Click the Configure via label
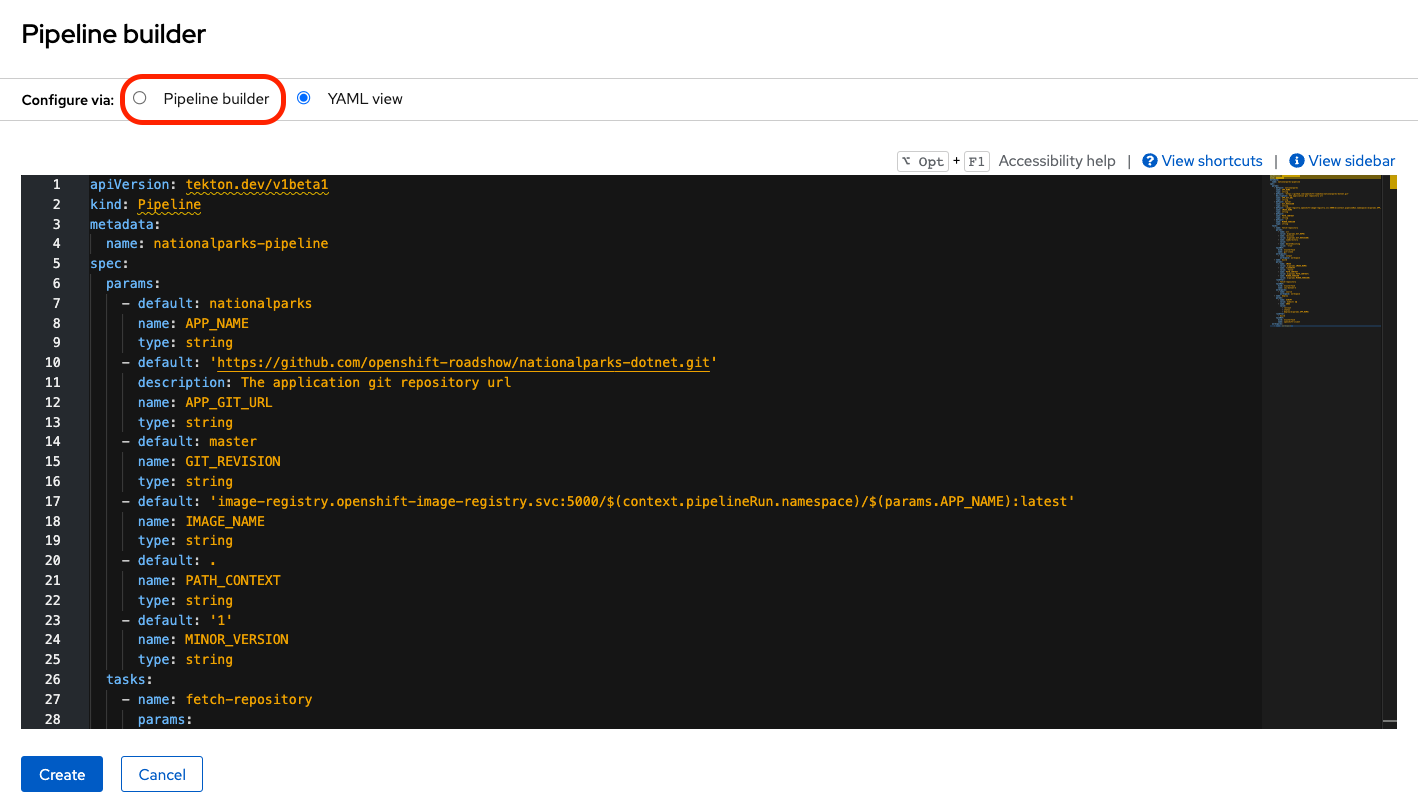1418x806 pixels. (x=68, y=100)
